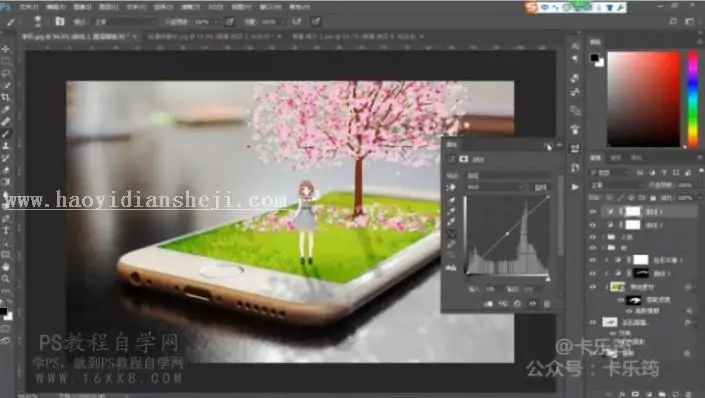705x398 pixels.
Task: Hide the curves layer with black mask
Action: click(x=593, y=273)
